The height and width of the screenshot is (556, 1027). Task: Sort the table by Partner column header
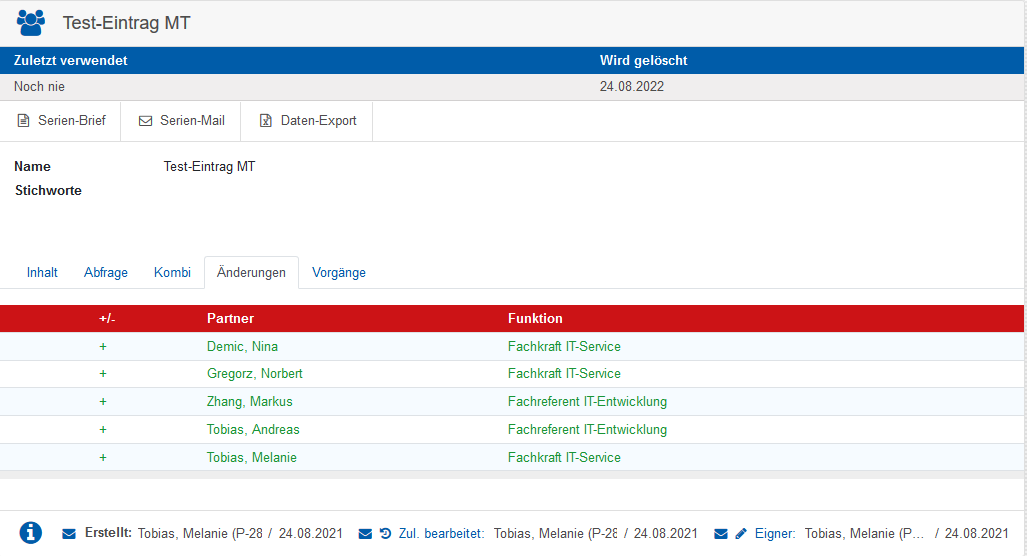tap(230, 319)
